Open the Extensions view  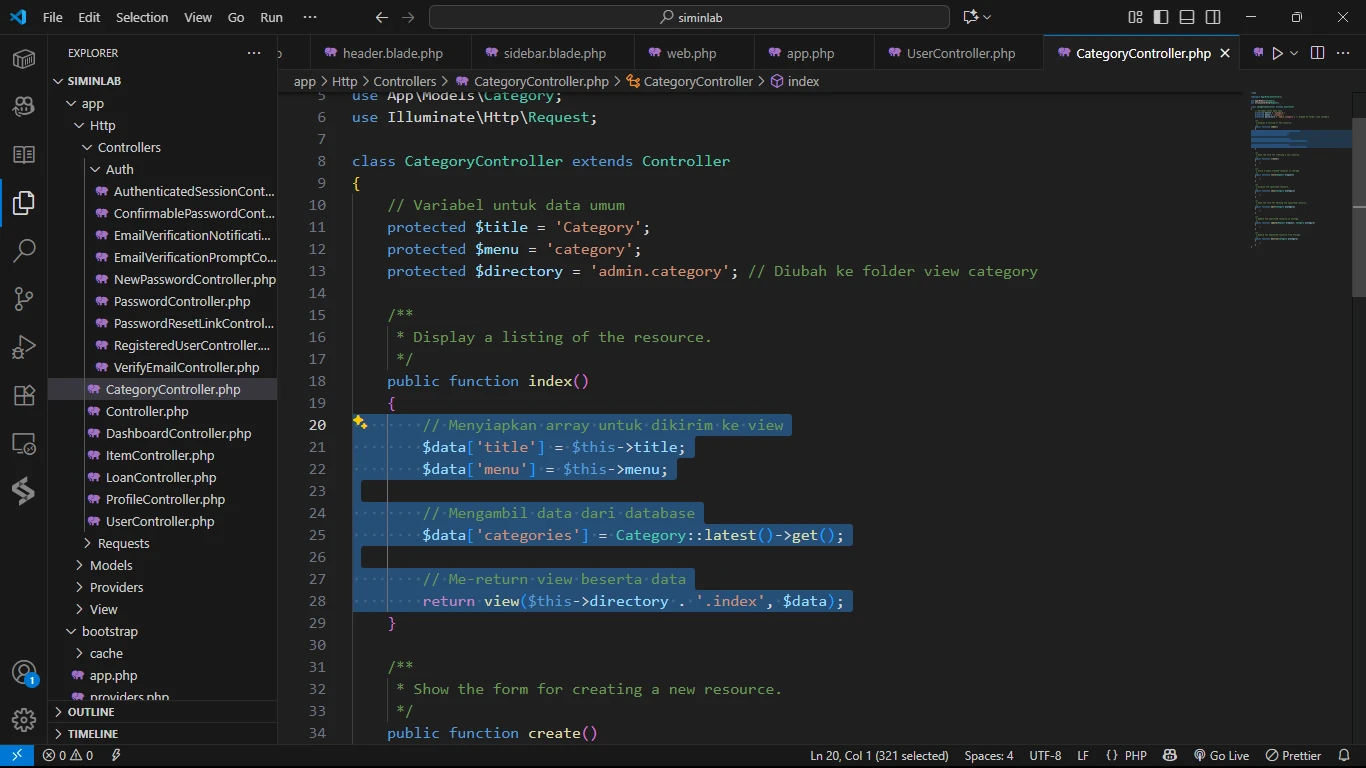click(x=24, y=395)
